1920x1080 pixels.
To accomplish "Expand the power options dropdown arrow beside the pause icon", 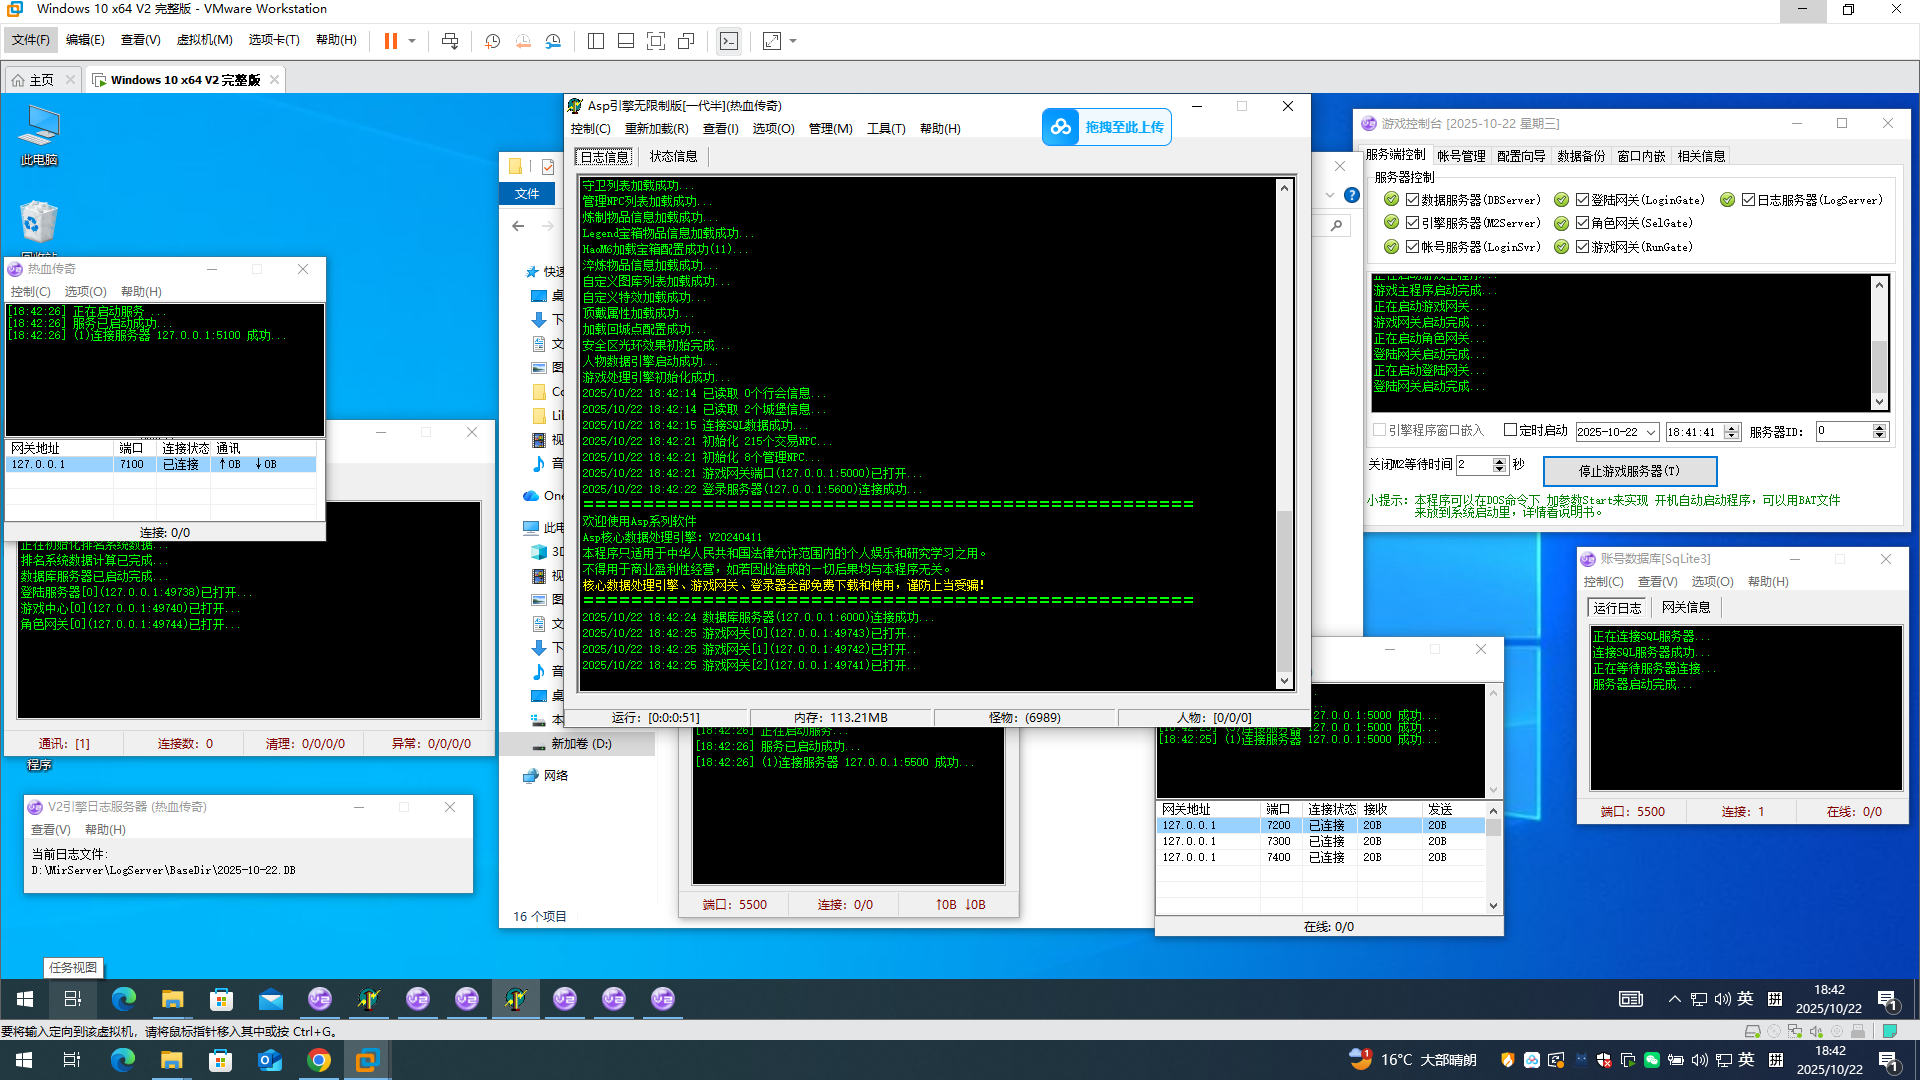I will (412, 41).
